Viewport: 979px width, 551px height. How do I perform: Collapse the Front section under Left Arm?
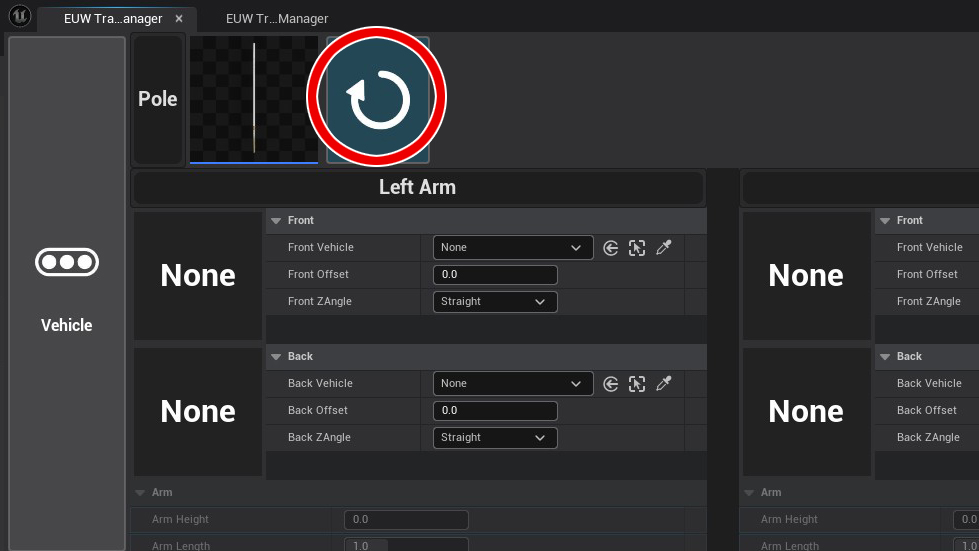[x=276, y=221]
